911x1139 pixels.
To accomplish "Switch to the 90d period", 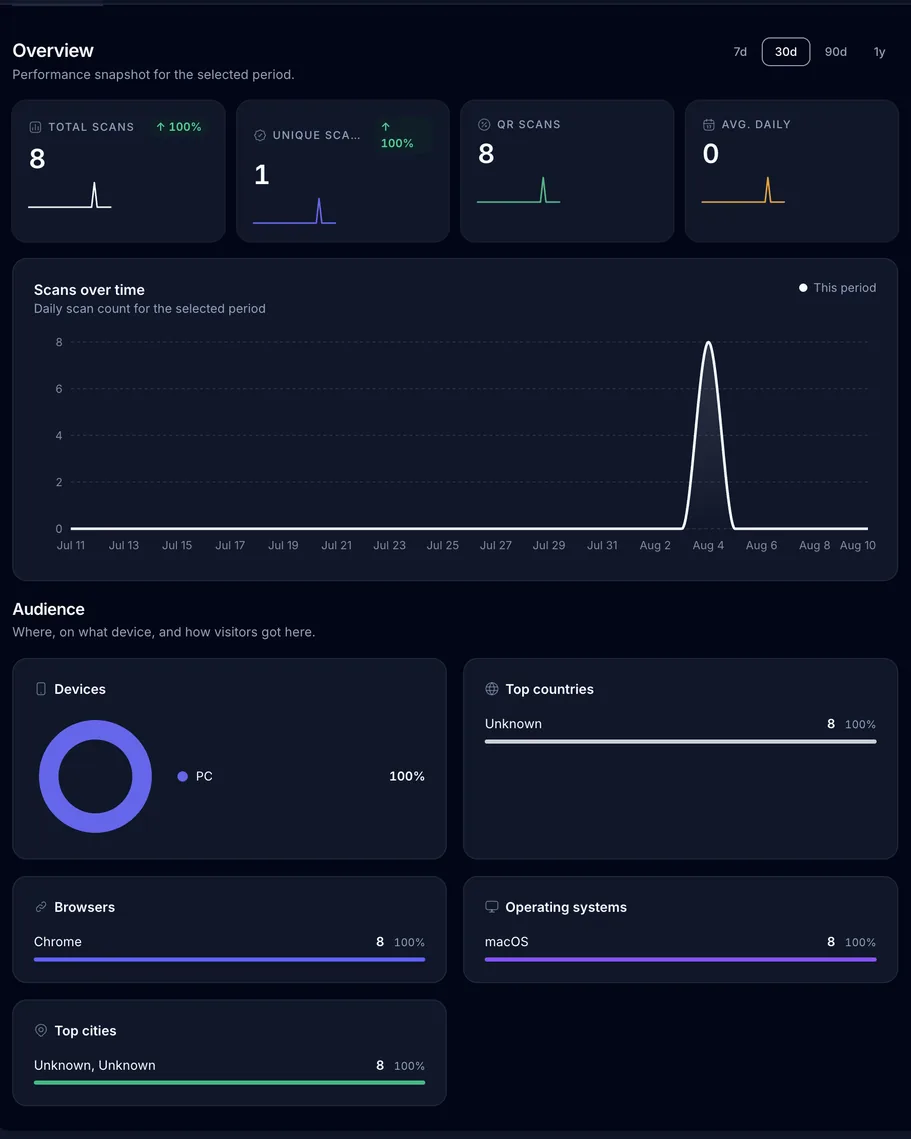I will click(x=835, y=52).
